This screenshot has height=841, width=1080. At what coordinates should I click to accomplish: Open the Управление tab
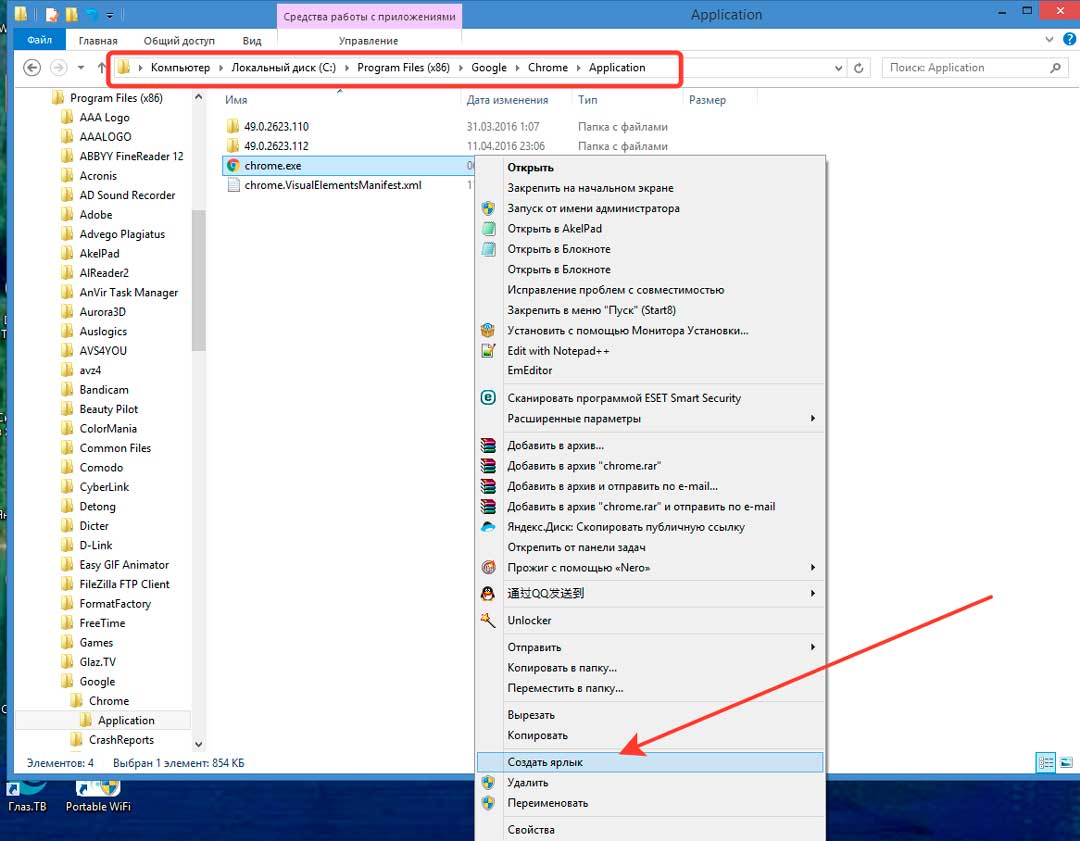(x=368, y=41)
